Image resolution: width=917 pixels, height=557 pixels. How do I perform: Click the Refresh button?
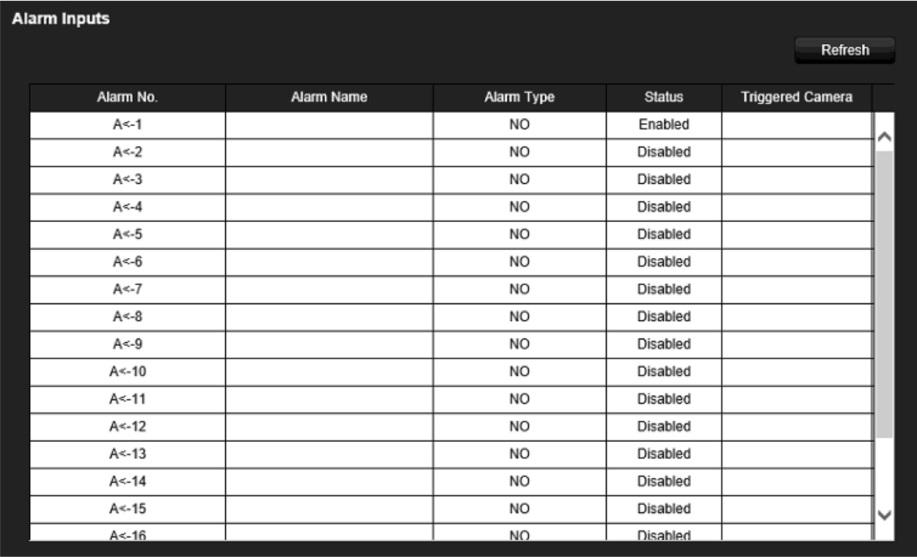pos(844,50)
